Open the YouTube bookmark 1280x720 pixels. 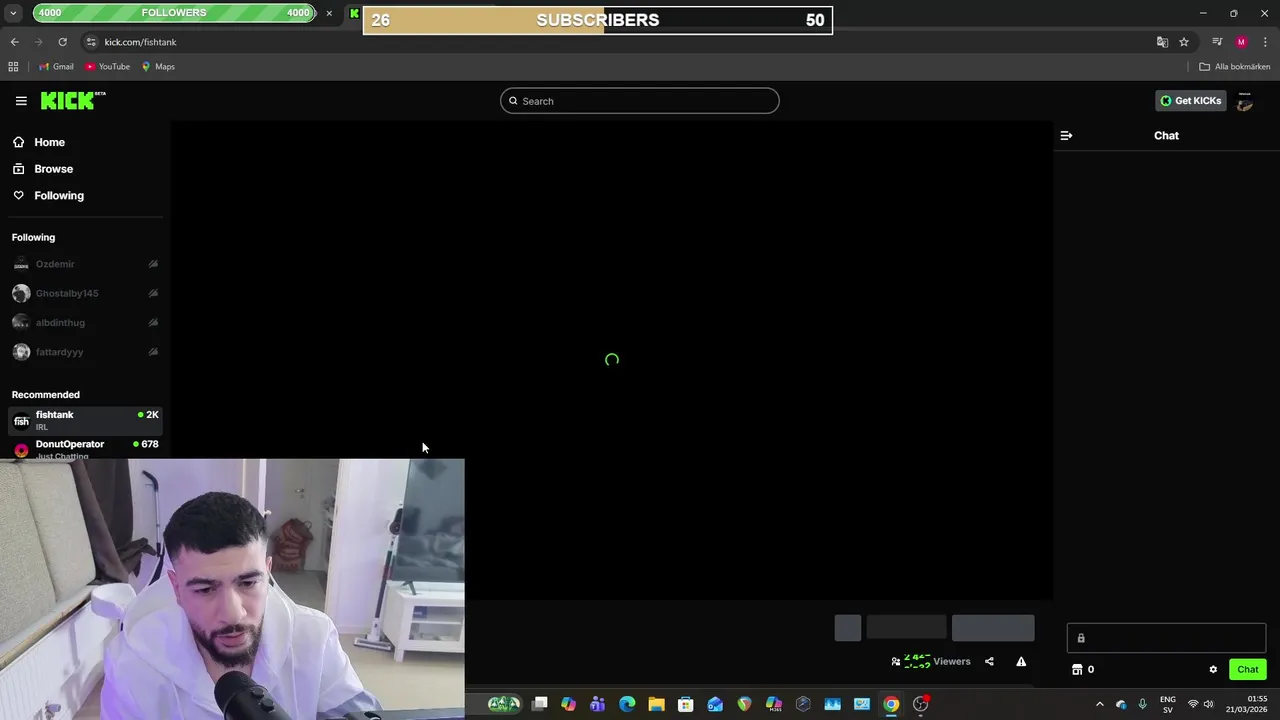pyautogui.click(x=107, y=67)
